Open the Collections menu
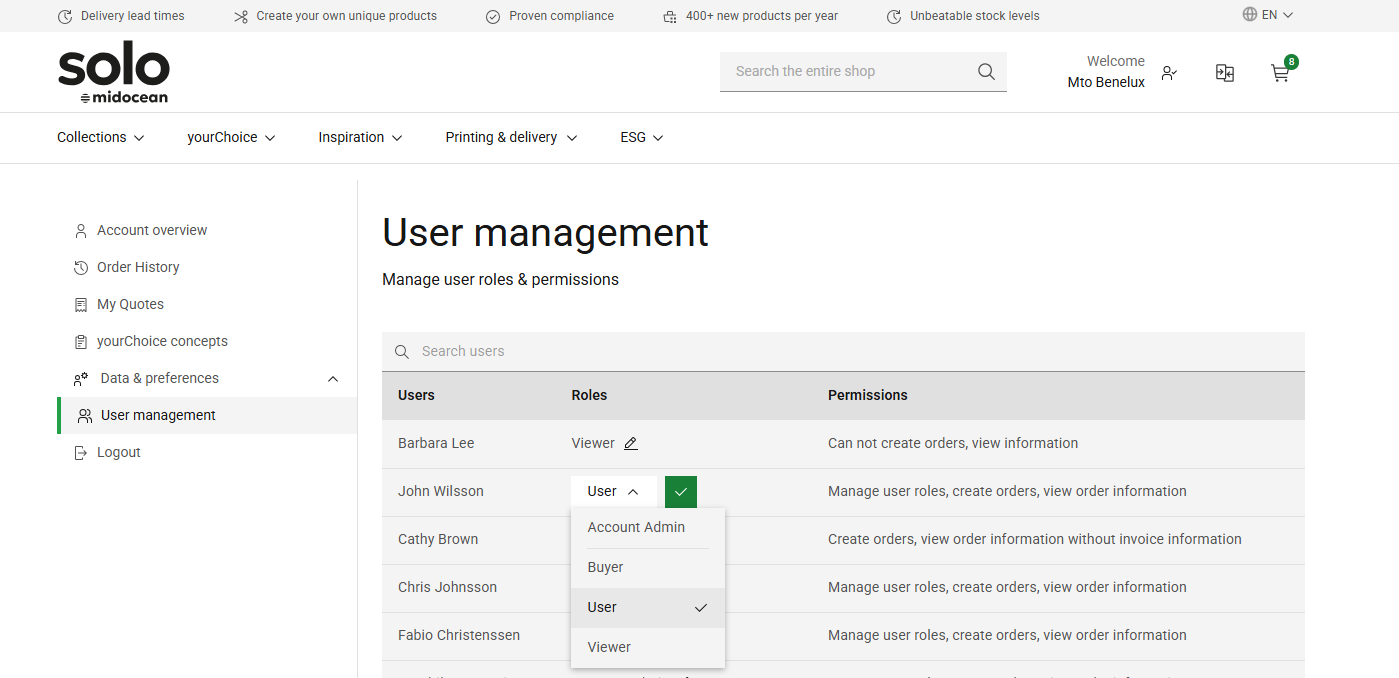This screenshot has width=1399, height=678. coord(99,137)
